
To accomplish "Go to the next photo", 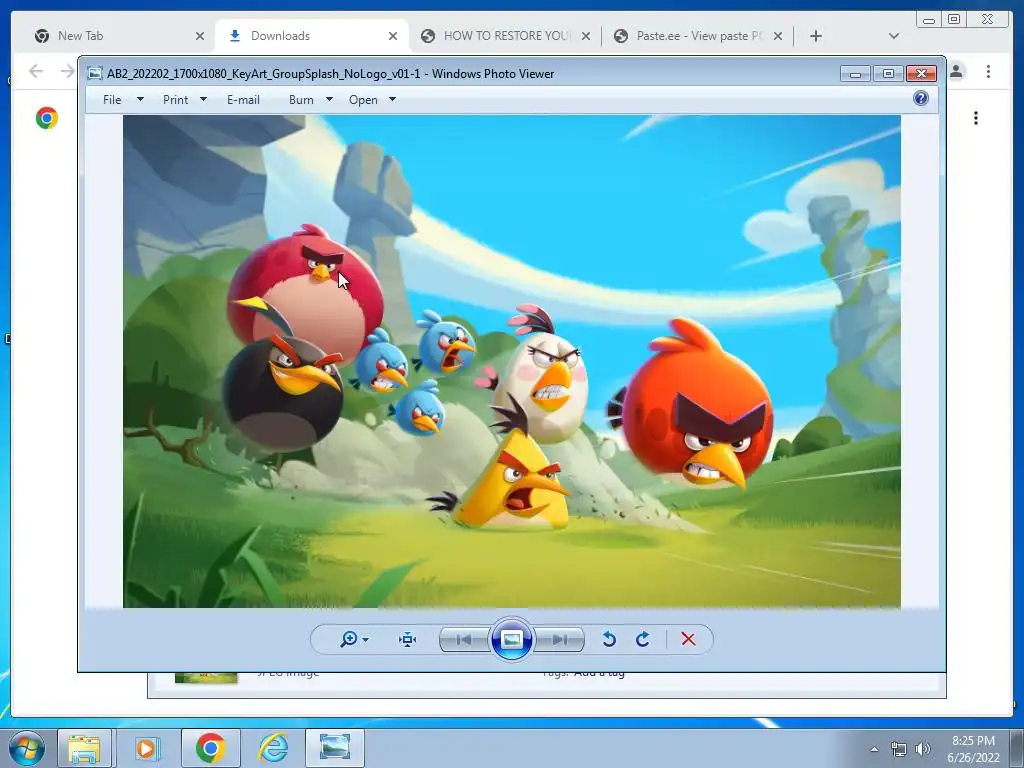I will pos(560,639).
